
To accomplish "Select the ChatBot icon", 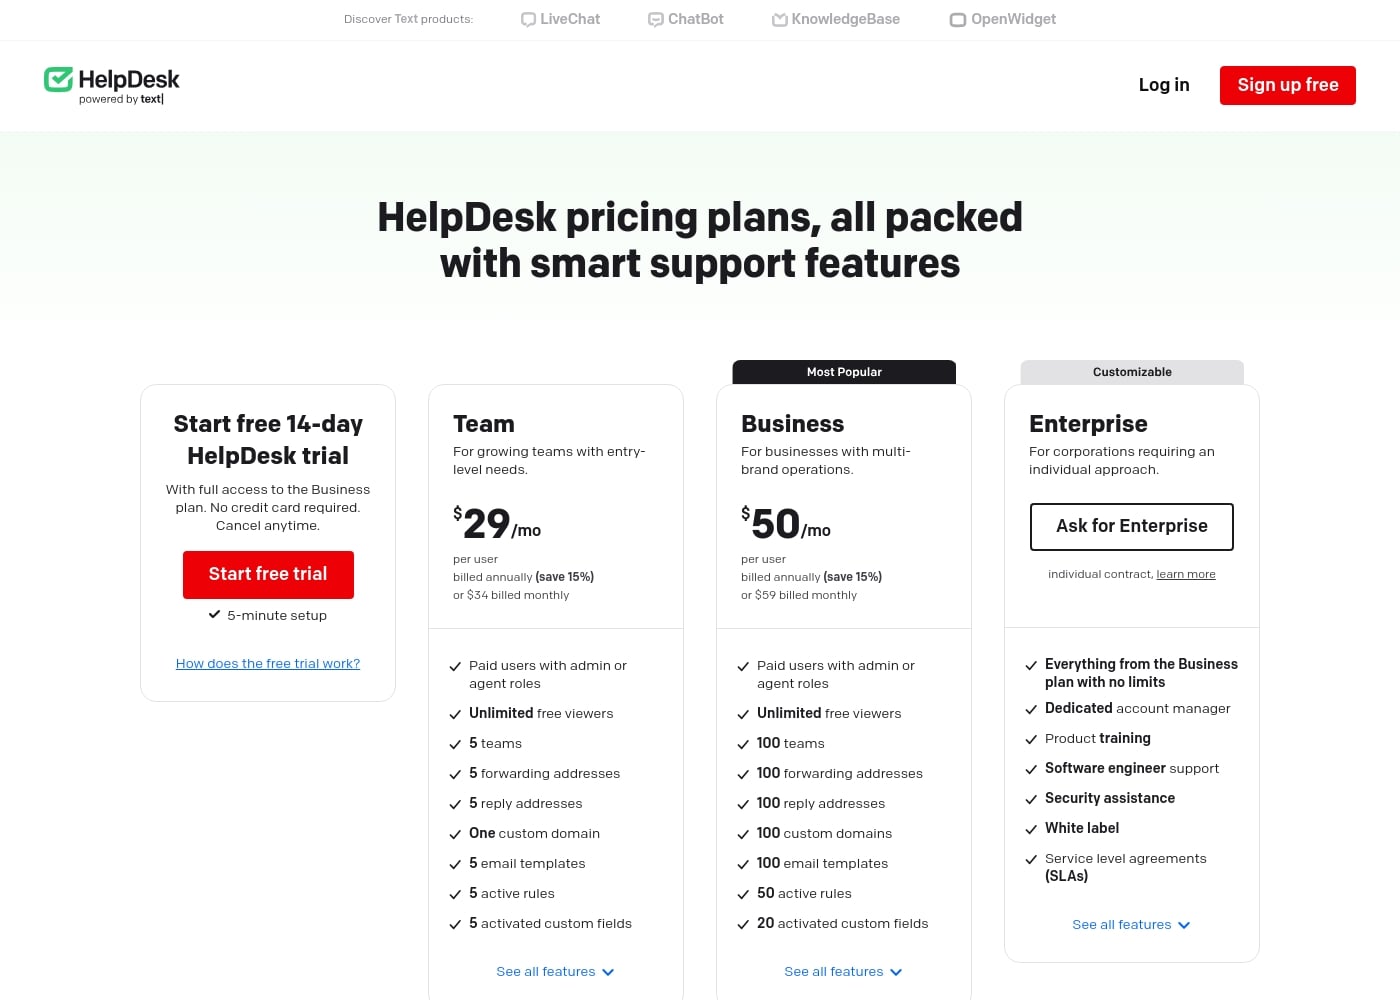I will (x=655, y=19).
